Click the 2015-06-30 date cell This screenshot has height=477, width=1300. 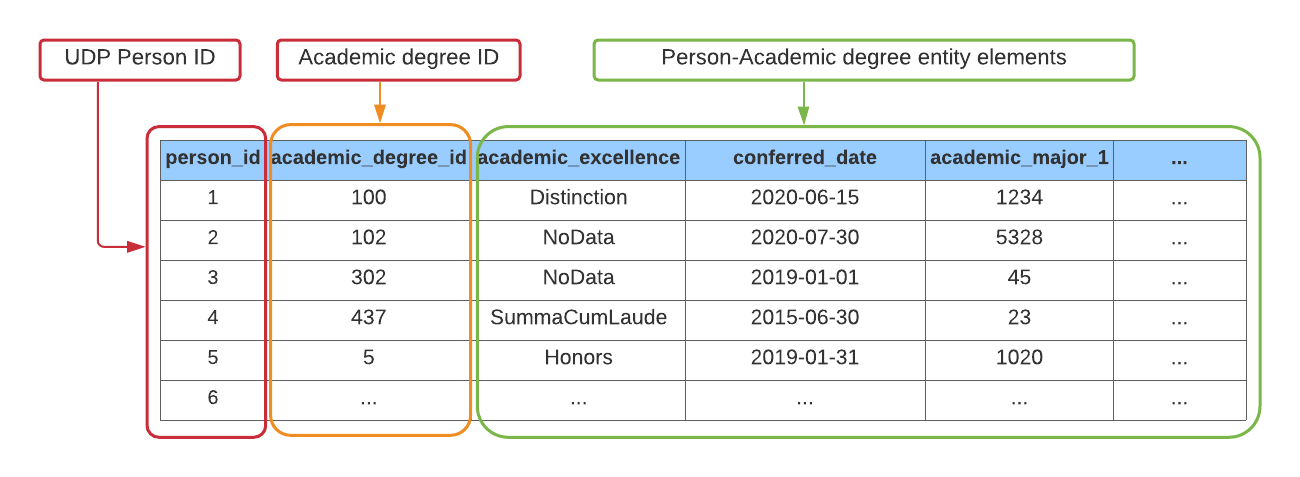tap(805, 318)
